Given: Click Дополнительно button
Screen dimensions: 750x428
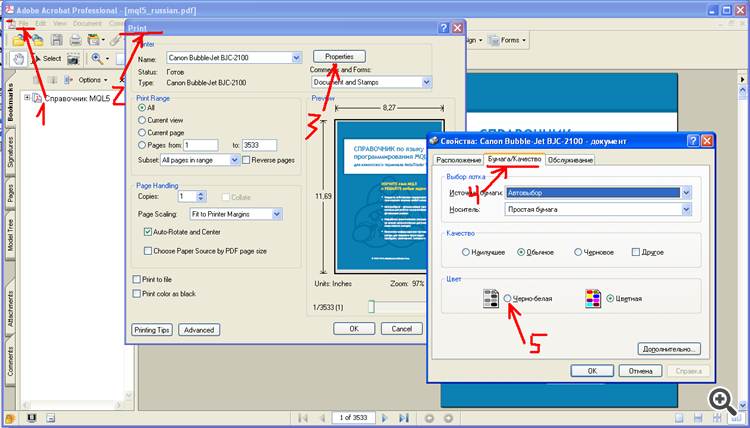Looking at the screenshot, I should 669,349.
